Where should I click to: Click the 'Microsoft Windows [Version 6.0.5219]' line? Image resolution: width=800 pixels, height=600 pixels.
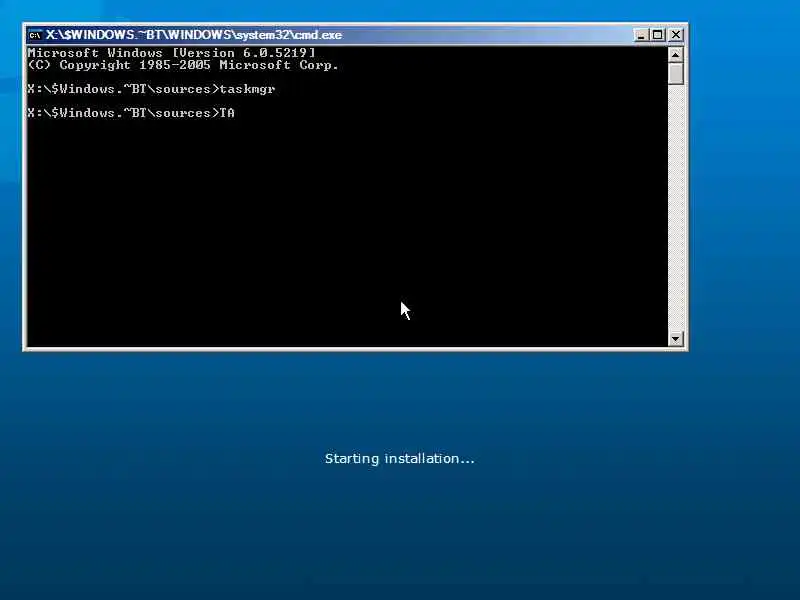[171, 53]
